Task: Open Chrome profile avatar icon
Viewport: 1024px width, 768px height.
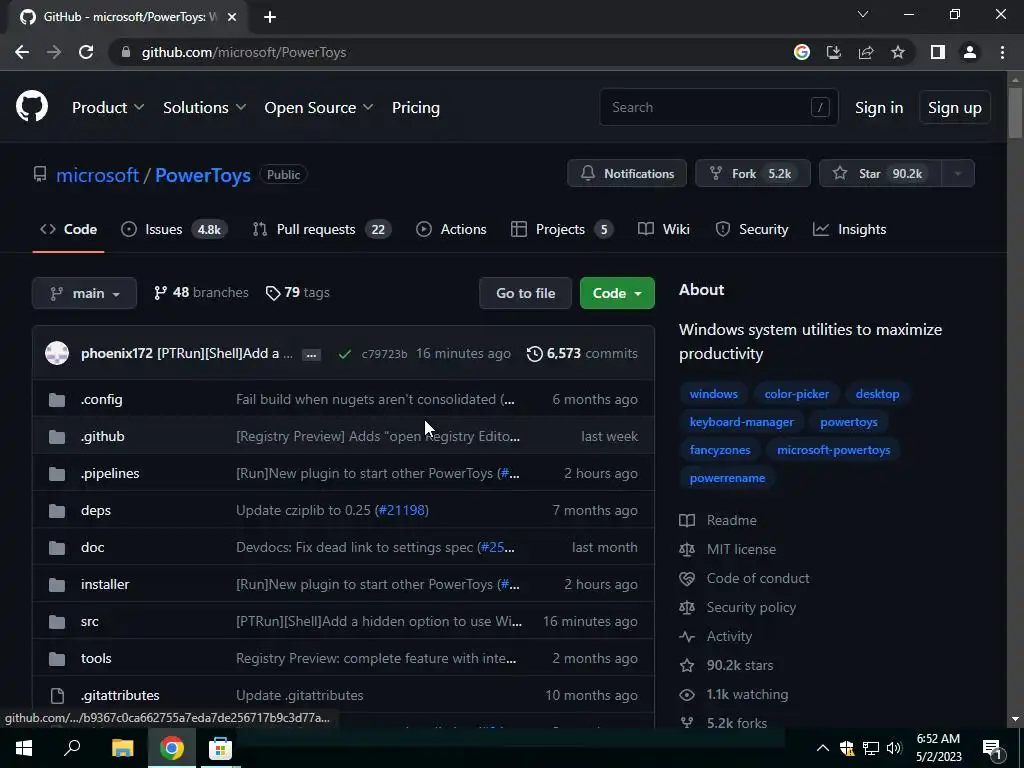Action: [970, 52]
